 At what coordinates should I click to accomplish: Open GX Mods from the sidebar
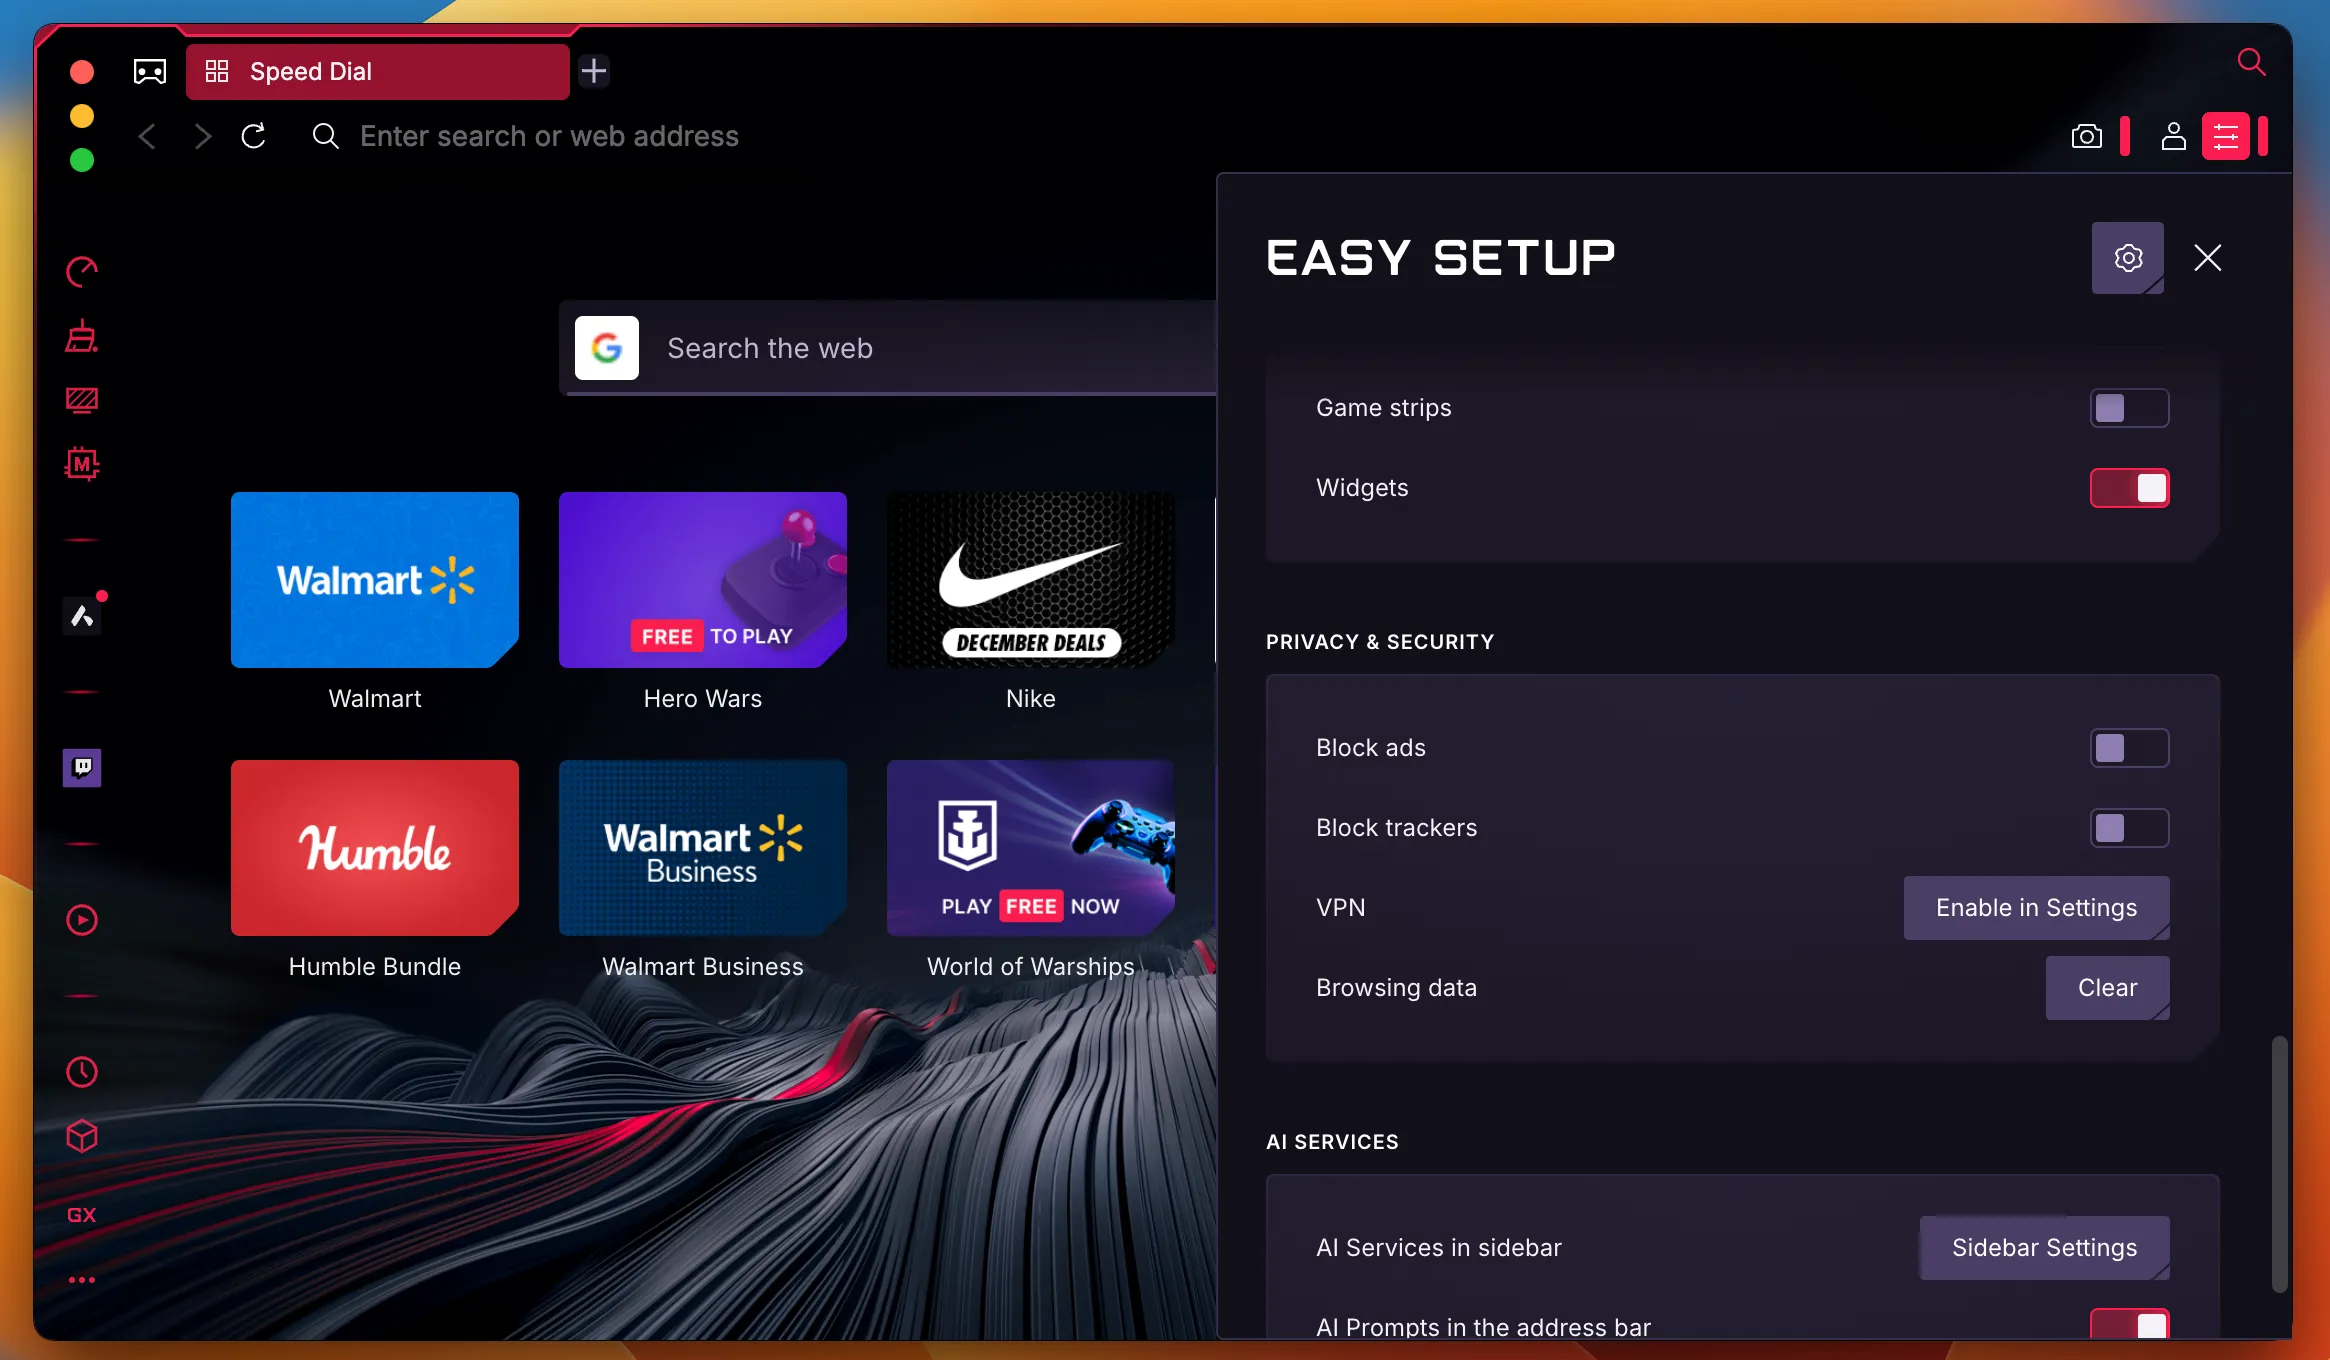coord(82,463)
